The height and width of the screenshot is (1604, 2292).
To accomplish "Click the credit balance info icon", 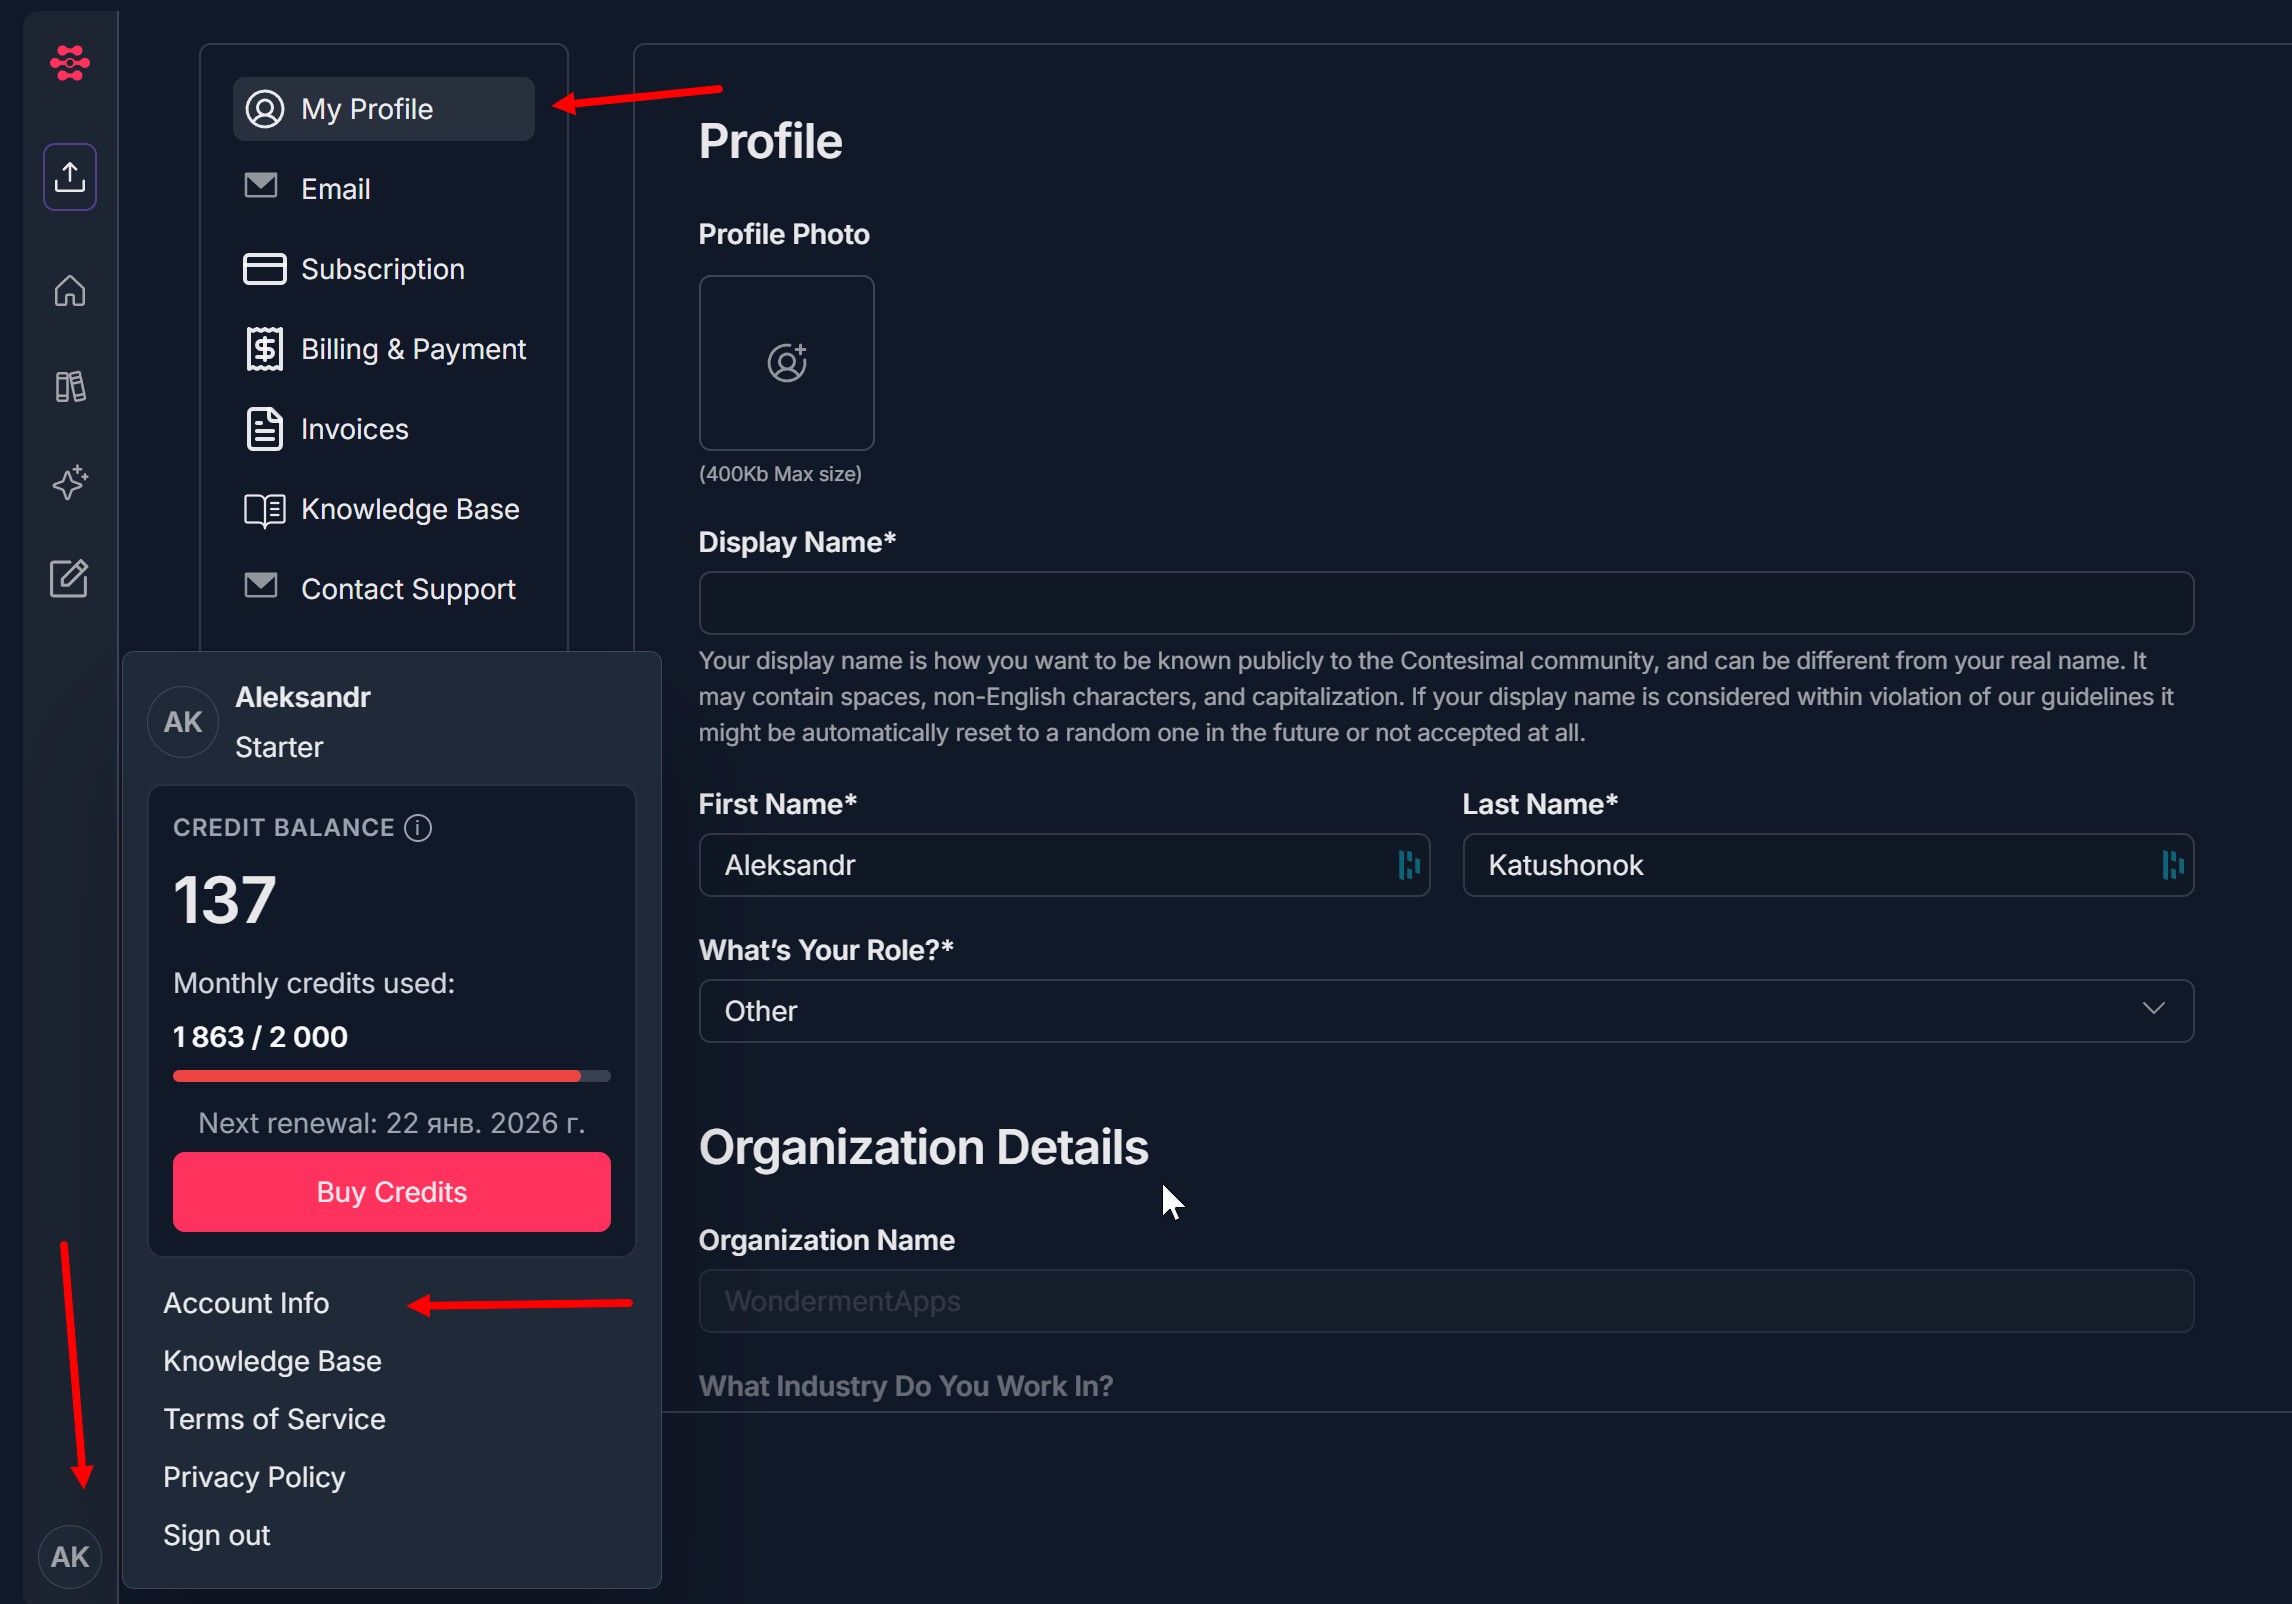I will tap(418, 828).
